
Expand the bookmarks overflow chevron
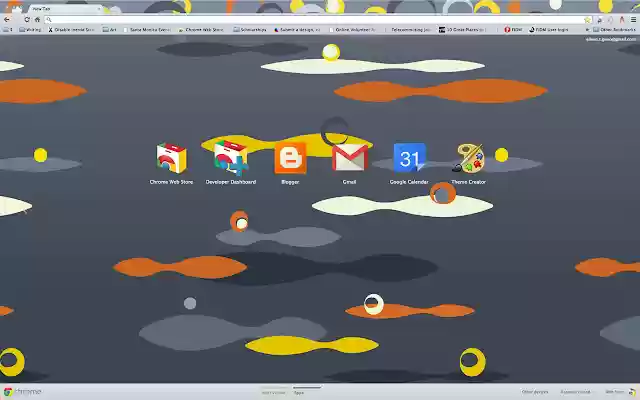587,30
